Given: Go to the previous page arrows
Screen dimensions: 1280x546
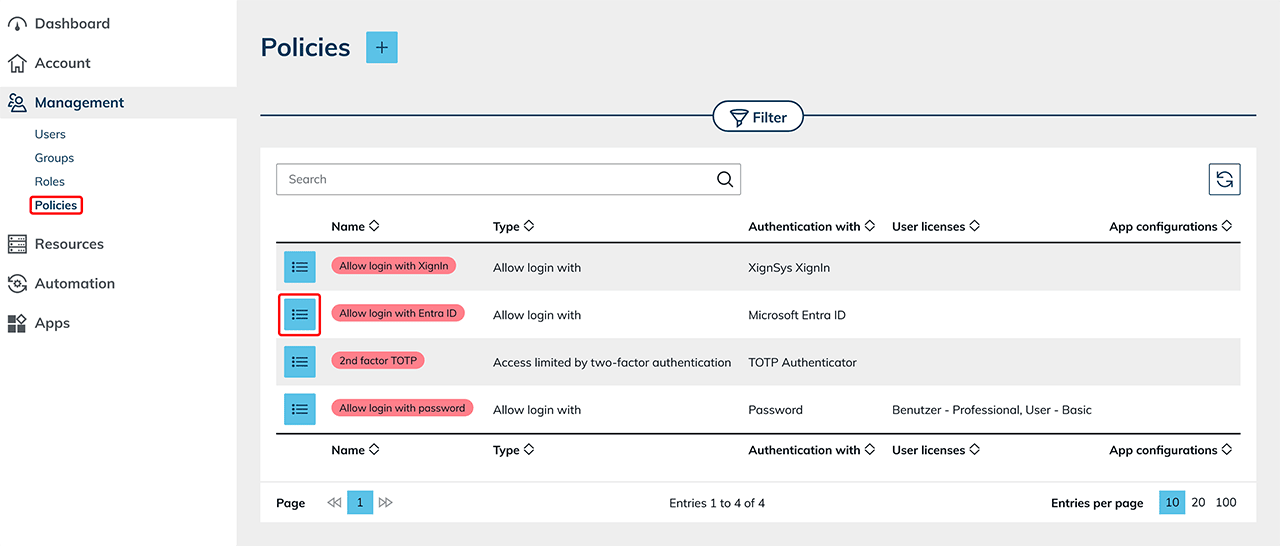Looking at the screenshot, I should [334, 503].
